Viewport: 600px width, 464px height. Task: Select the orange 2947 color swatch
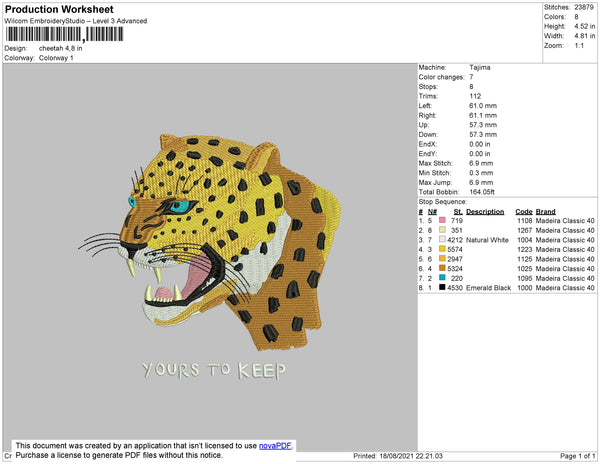point(442,259)
